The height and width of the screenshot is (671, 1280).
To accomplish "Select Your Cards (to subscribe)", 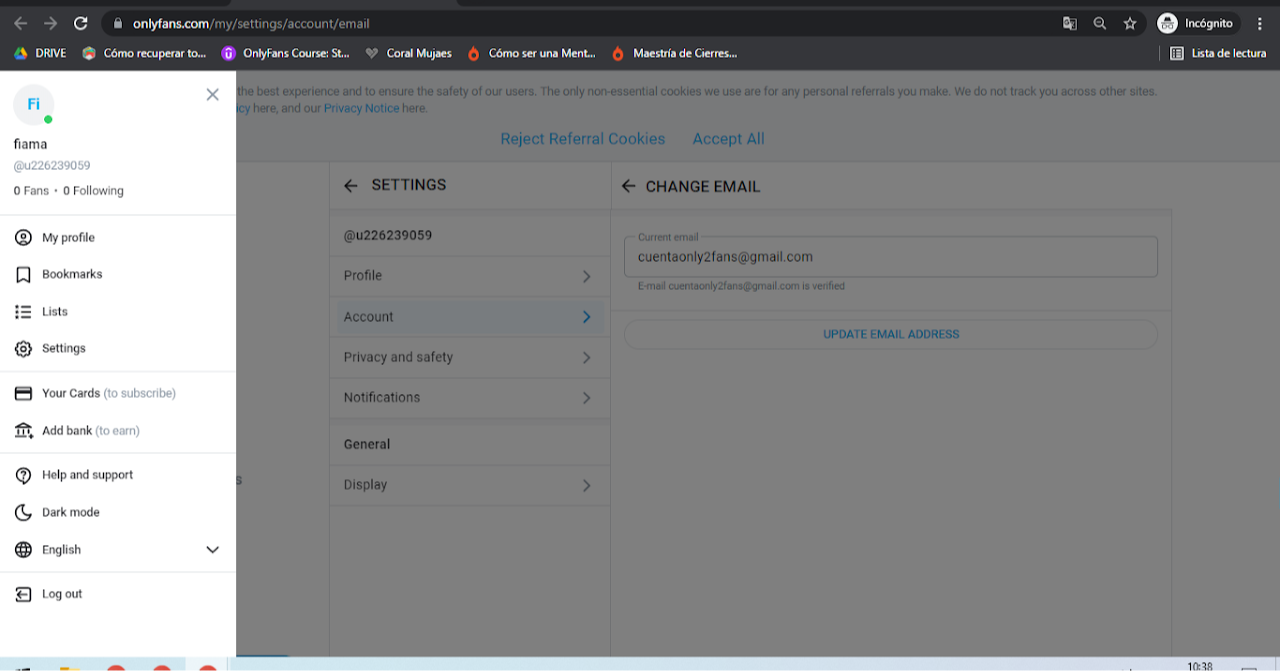I will [x=108, y=393].
